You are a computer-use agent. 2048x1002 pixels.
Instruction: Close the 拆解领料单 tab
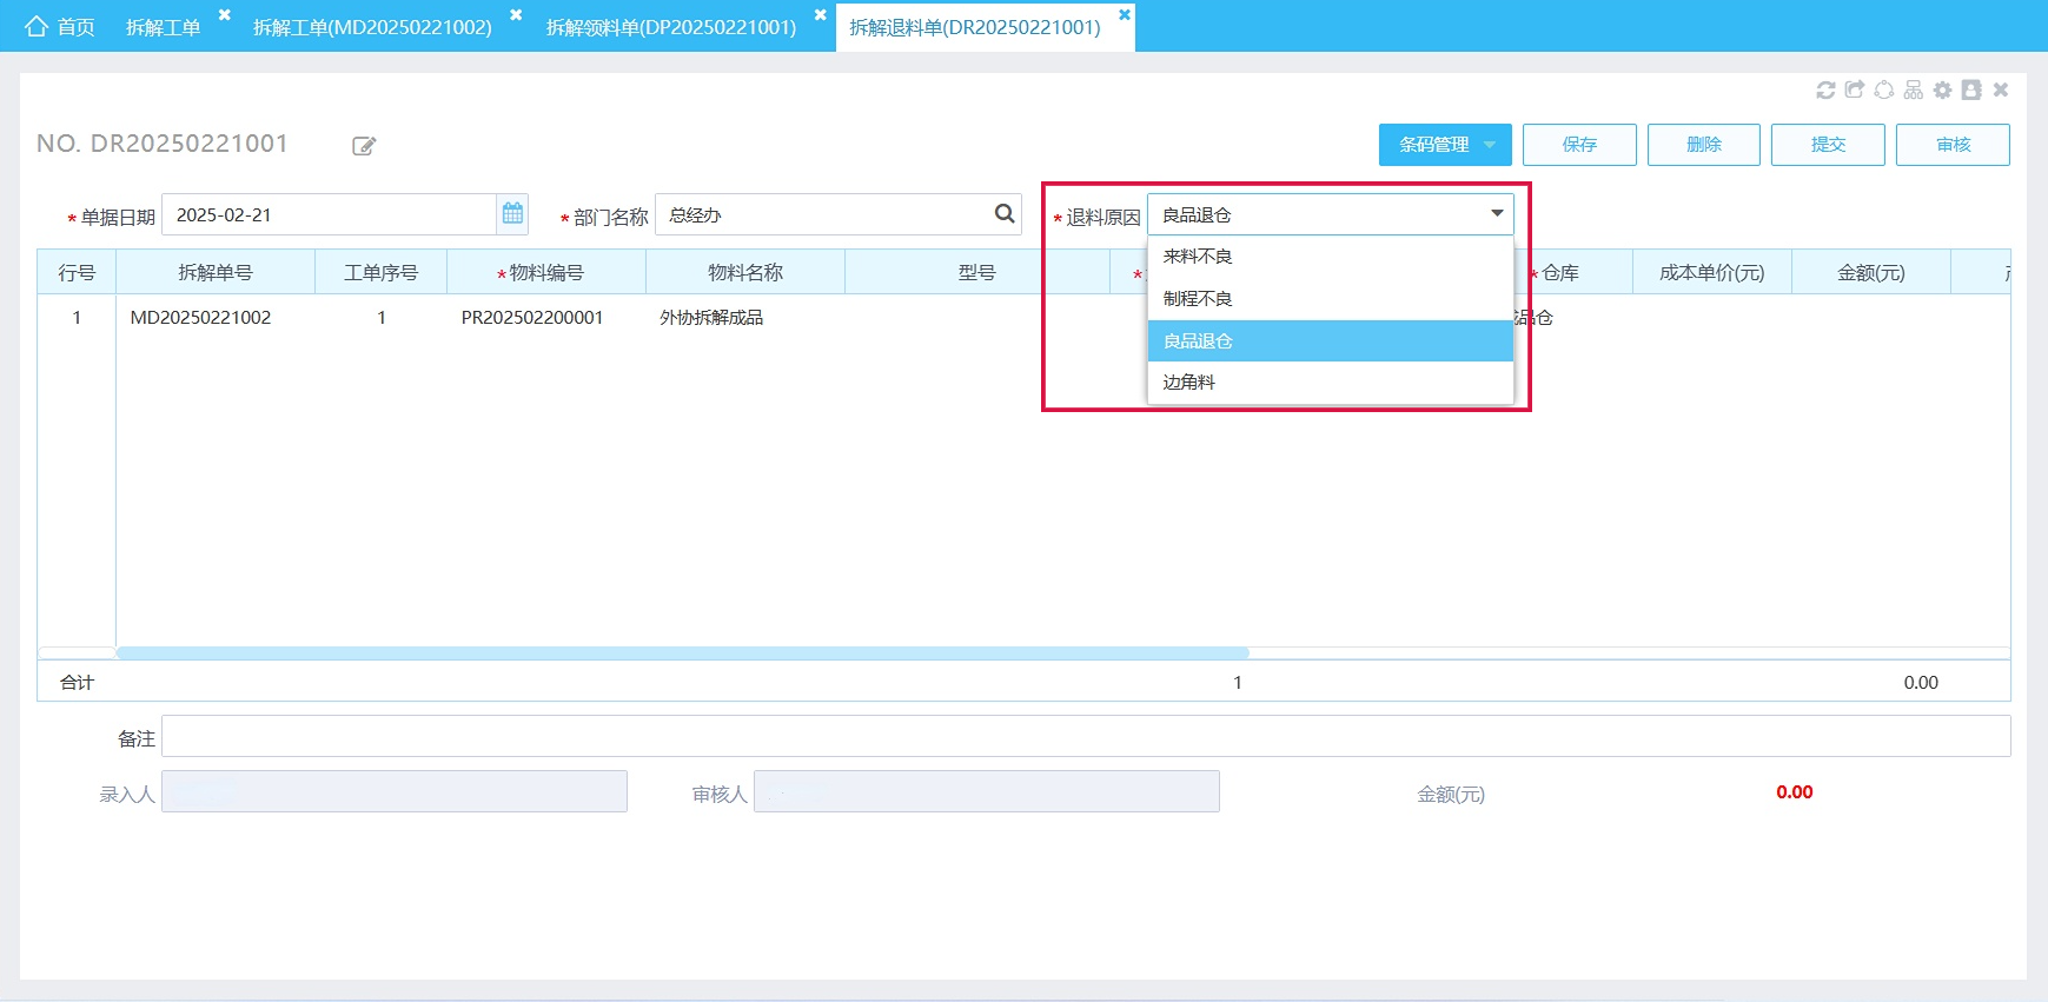[x=820, y=15]
